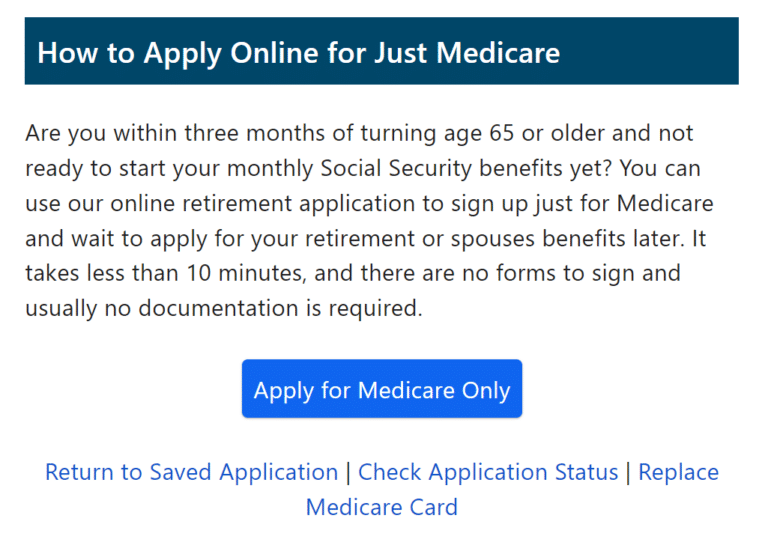Click the separator bar before Replace
Screen dimensions: 768x542
coord(628,472)
